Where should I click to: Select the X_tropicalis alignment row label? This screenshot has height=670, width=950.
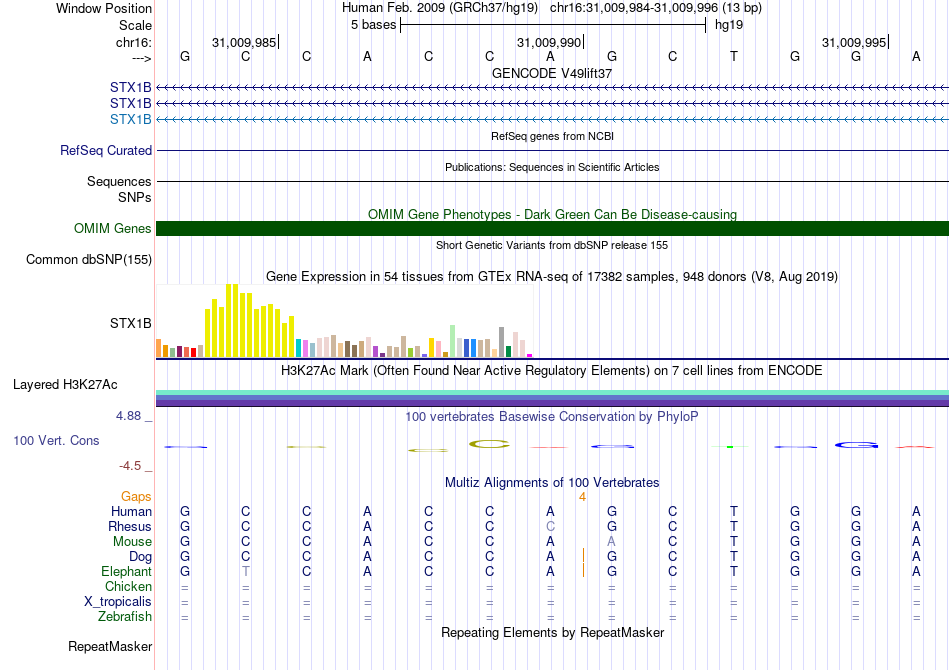coord(118,602)
